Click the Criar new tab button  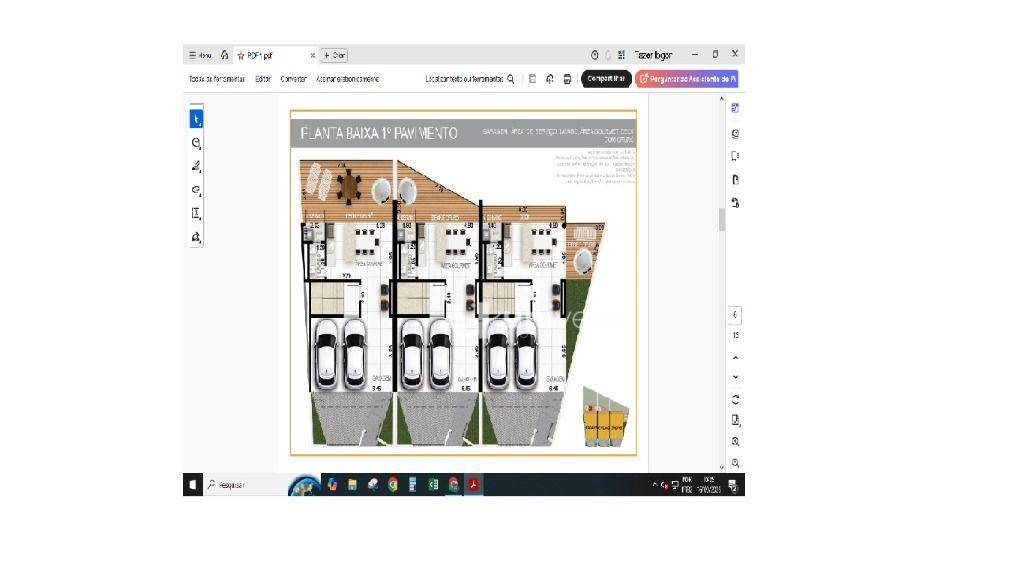click(334, 56)
